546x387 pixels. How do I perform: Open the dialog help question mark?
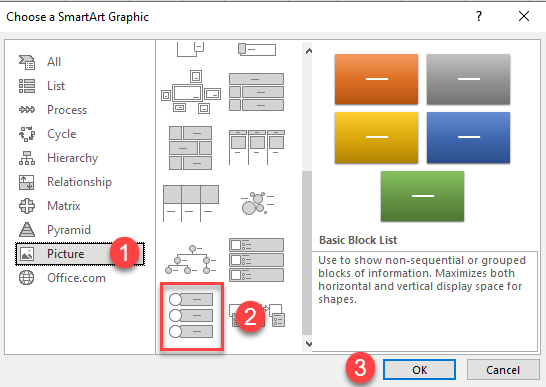click(x=479, y=16)
